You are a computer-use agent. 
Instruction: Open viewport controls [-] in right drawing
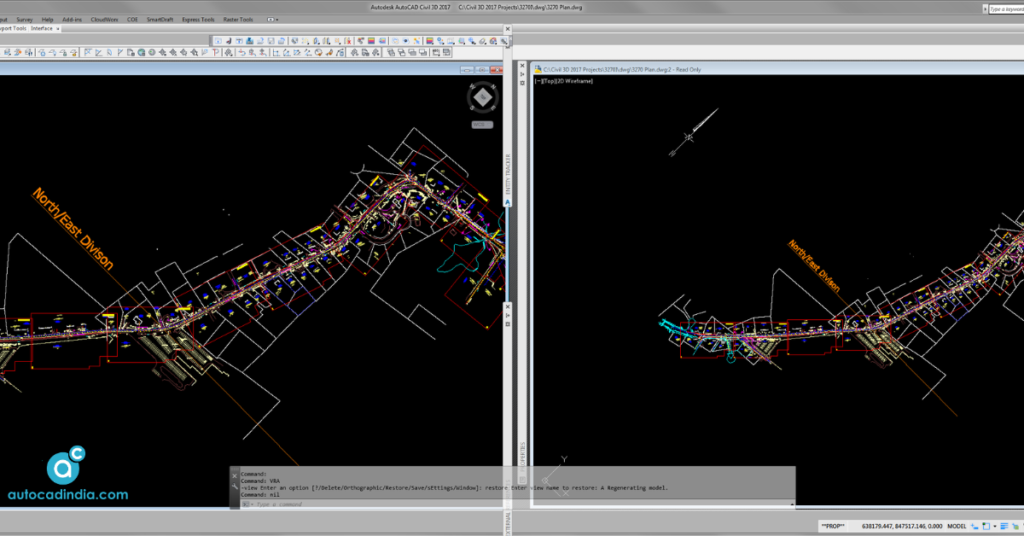click(x=537, y=81)
